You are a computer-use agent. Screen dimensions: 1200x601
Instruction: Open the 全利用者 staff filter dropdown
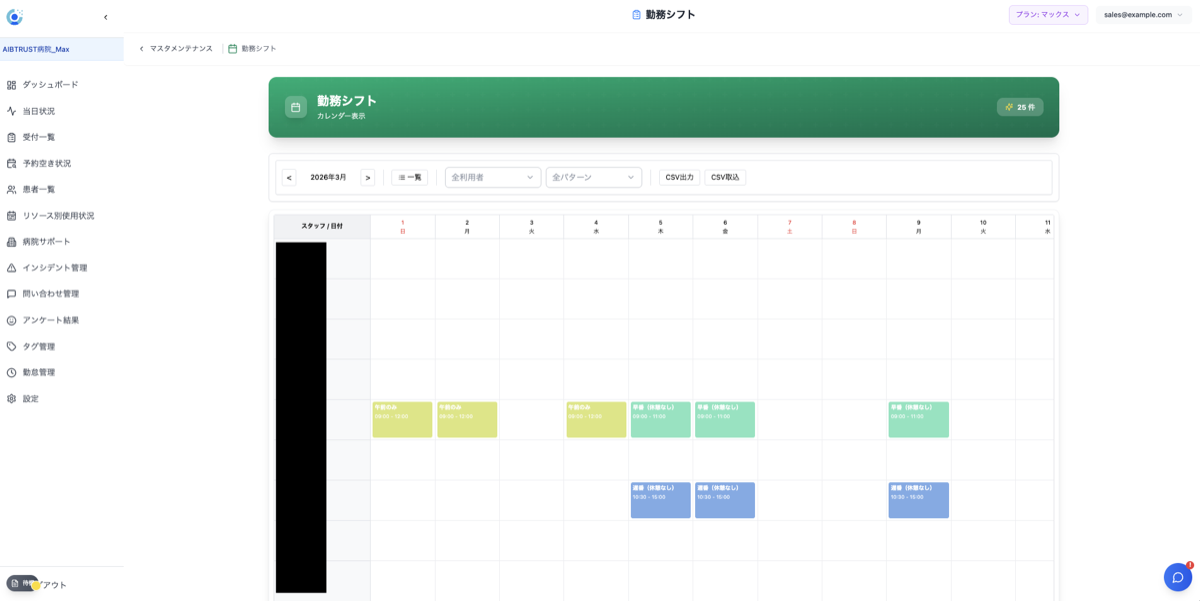[x=492, y=177]
